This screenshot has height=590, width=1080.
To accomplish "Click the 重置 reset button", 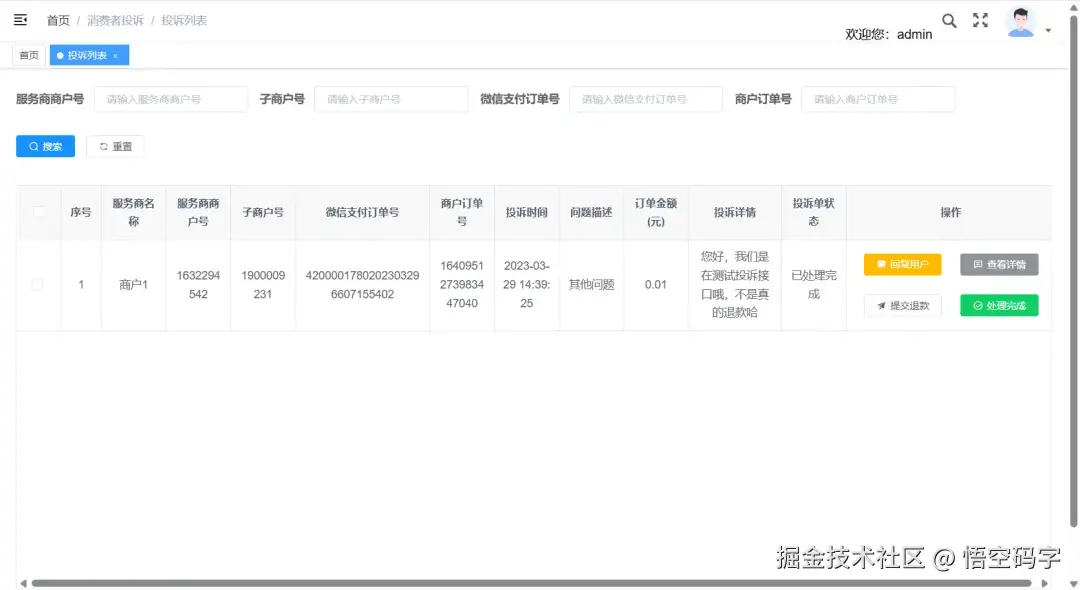I will pos(115,145).
